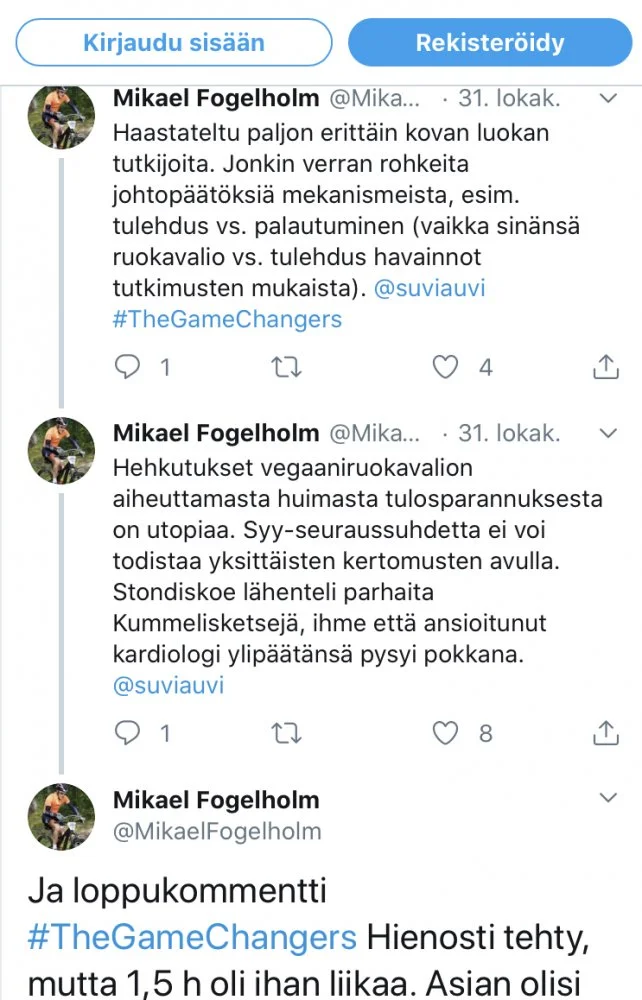Like the first tweet with 4 likes
The image size is (642, 1000).
point(446,367)
